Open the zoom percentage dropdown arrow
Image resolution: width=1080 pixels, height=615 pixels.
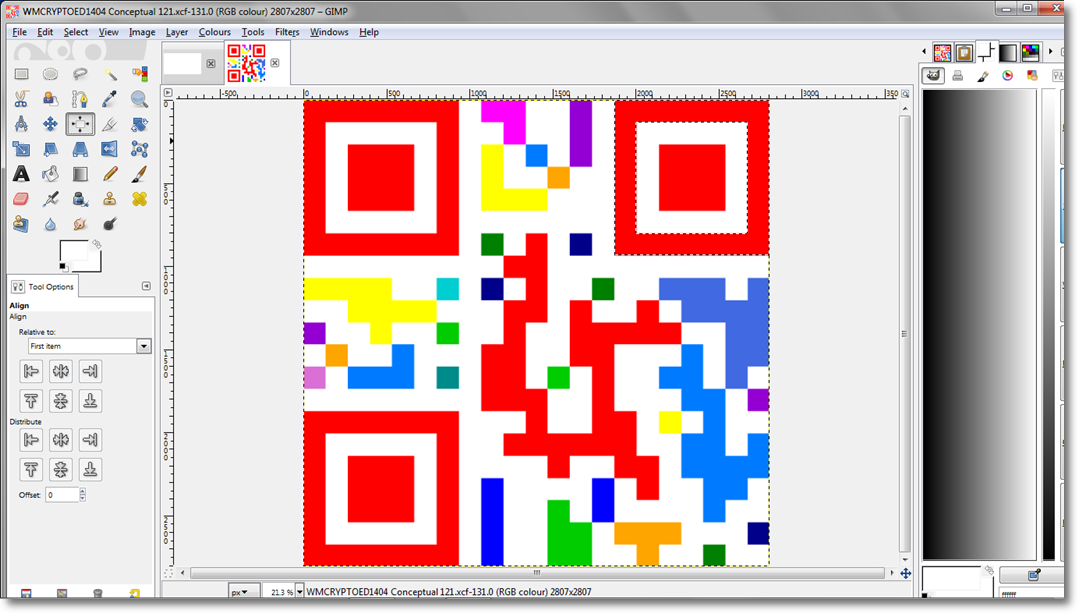pos(299,592)
